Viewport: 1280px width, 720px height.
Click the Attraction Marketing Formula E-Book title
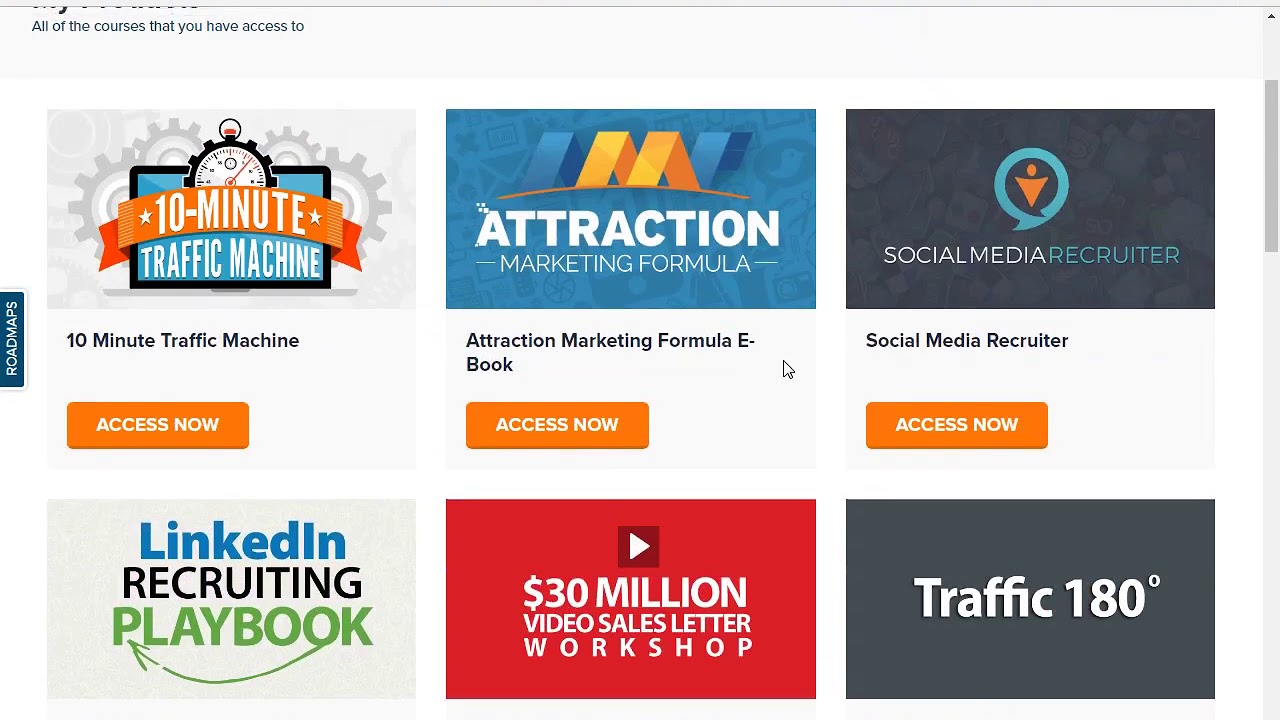(610, 352)
